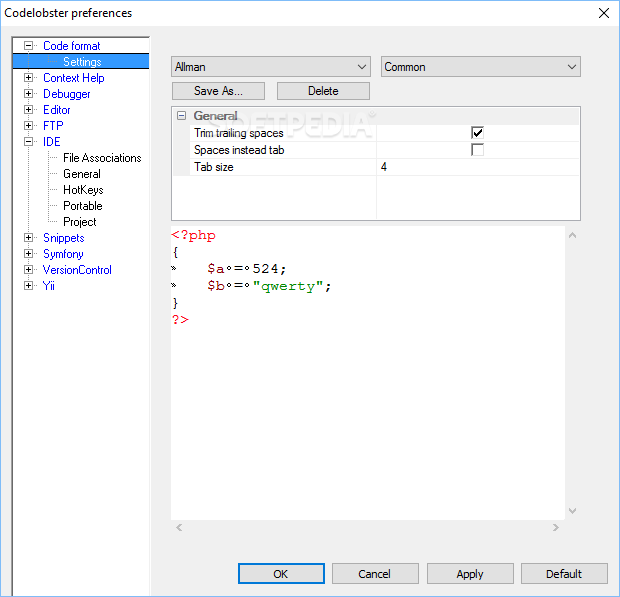
Task: Expand the Yii tree node
Action: 28,285
